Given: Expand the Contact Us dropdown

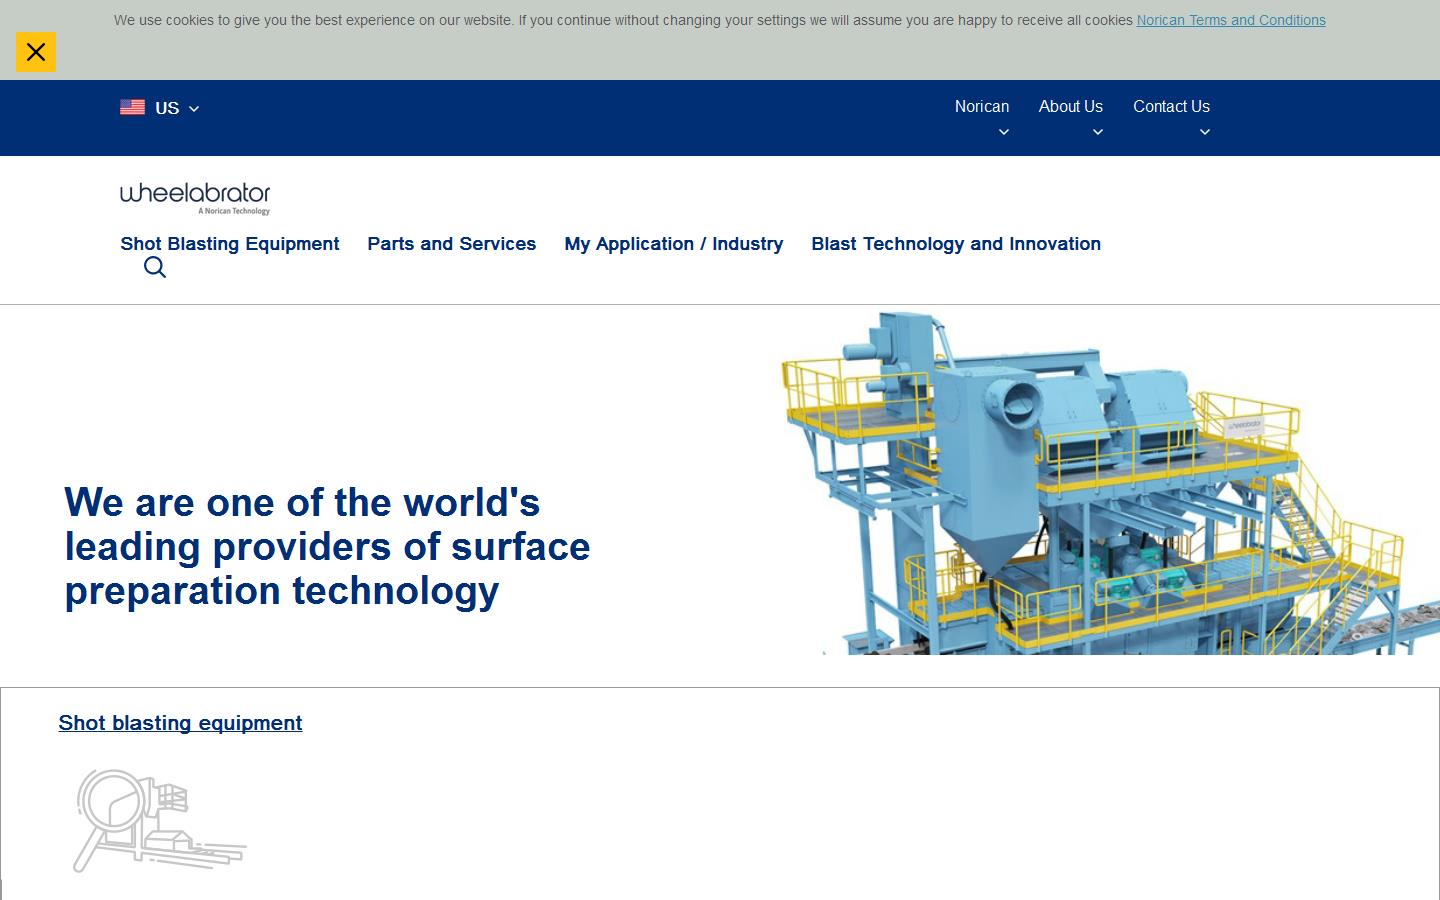Looking at the screenshot, I should (1205, 132).
